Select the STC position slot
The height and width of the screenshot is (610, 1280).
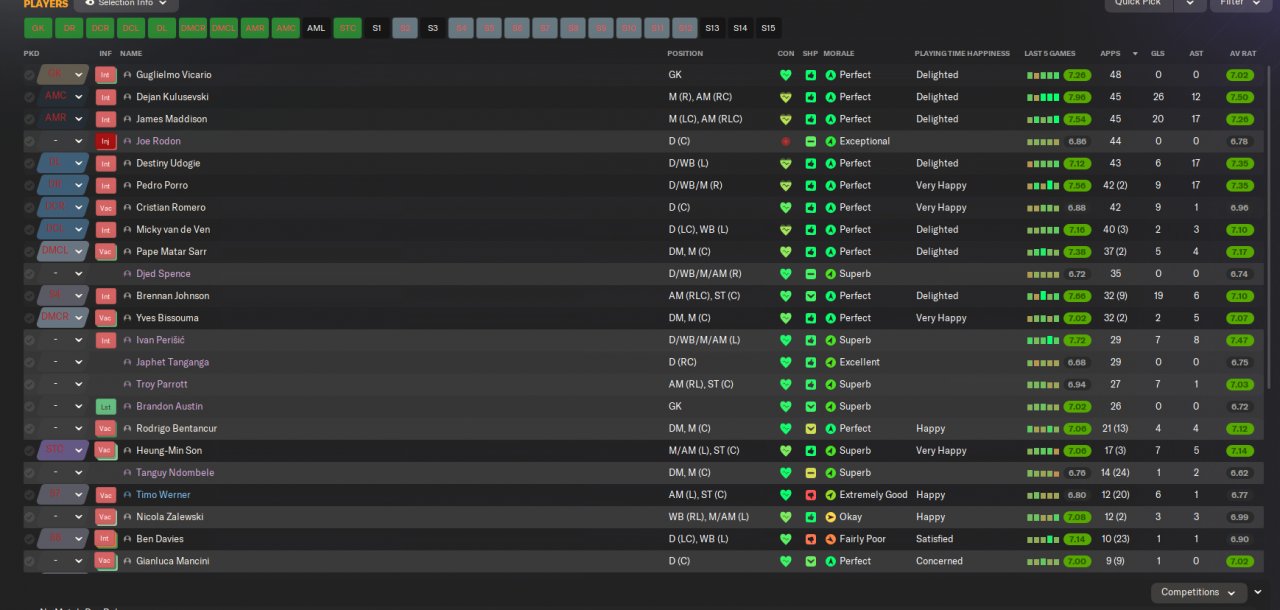pyautogui.click(x=347, y=28)
